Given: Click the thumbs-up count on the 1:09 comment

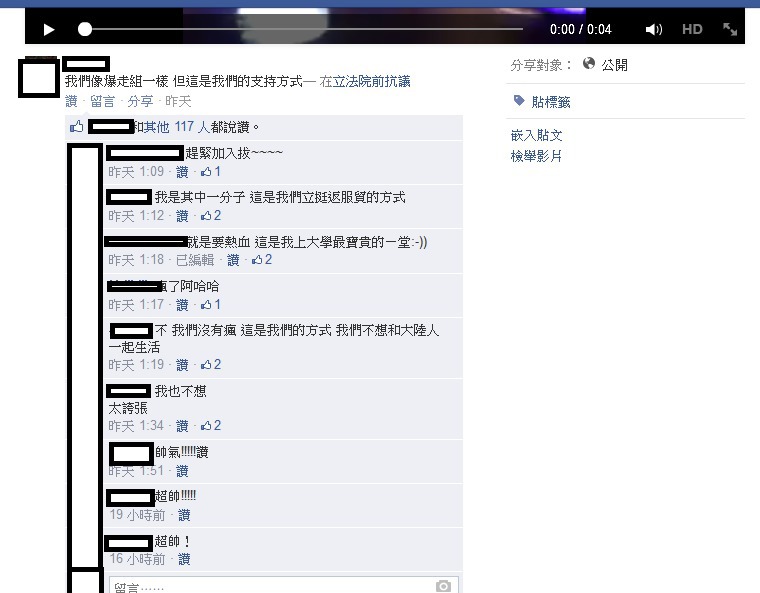Looking at the screenshot, I should coord(211,172).
